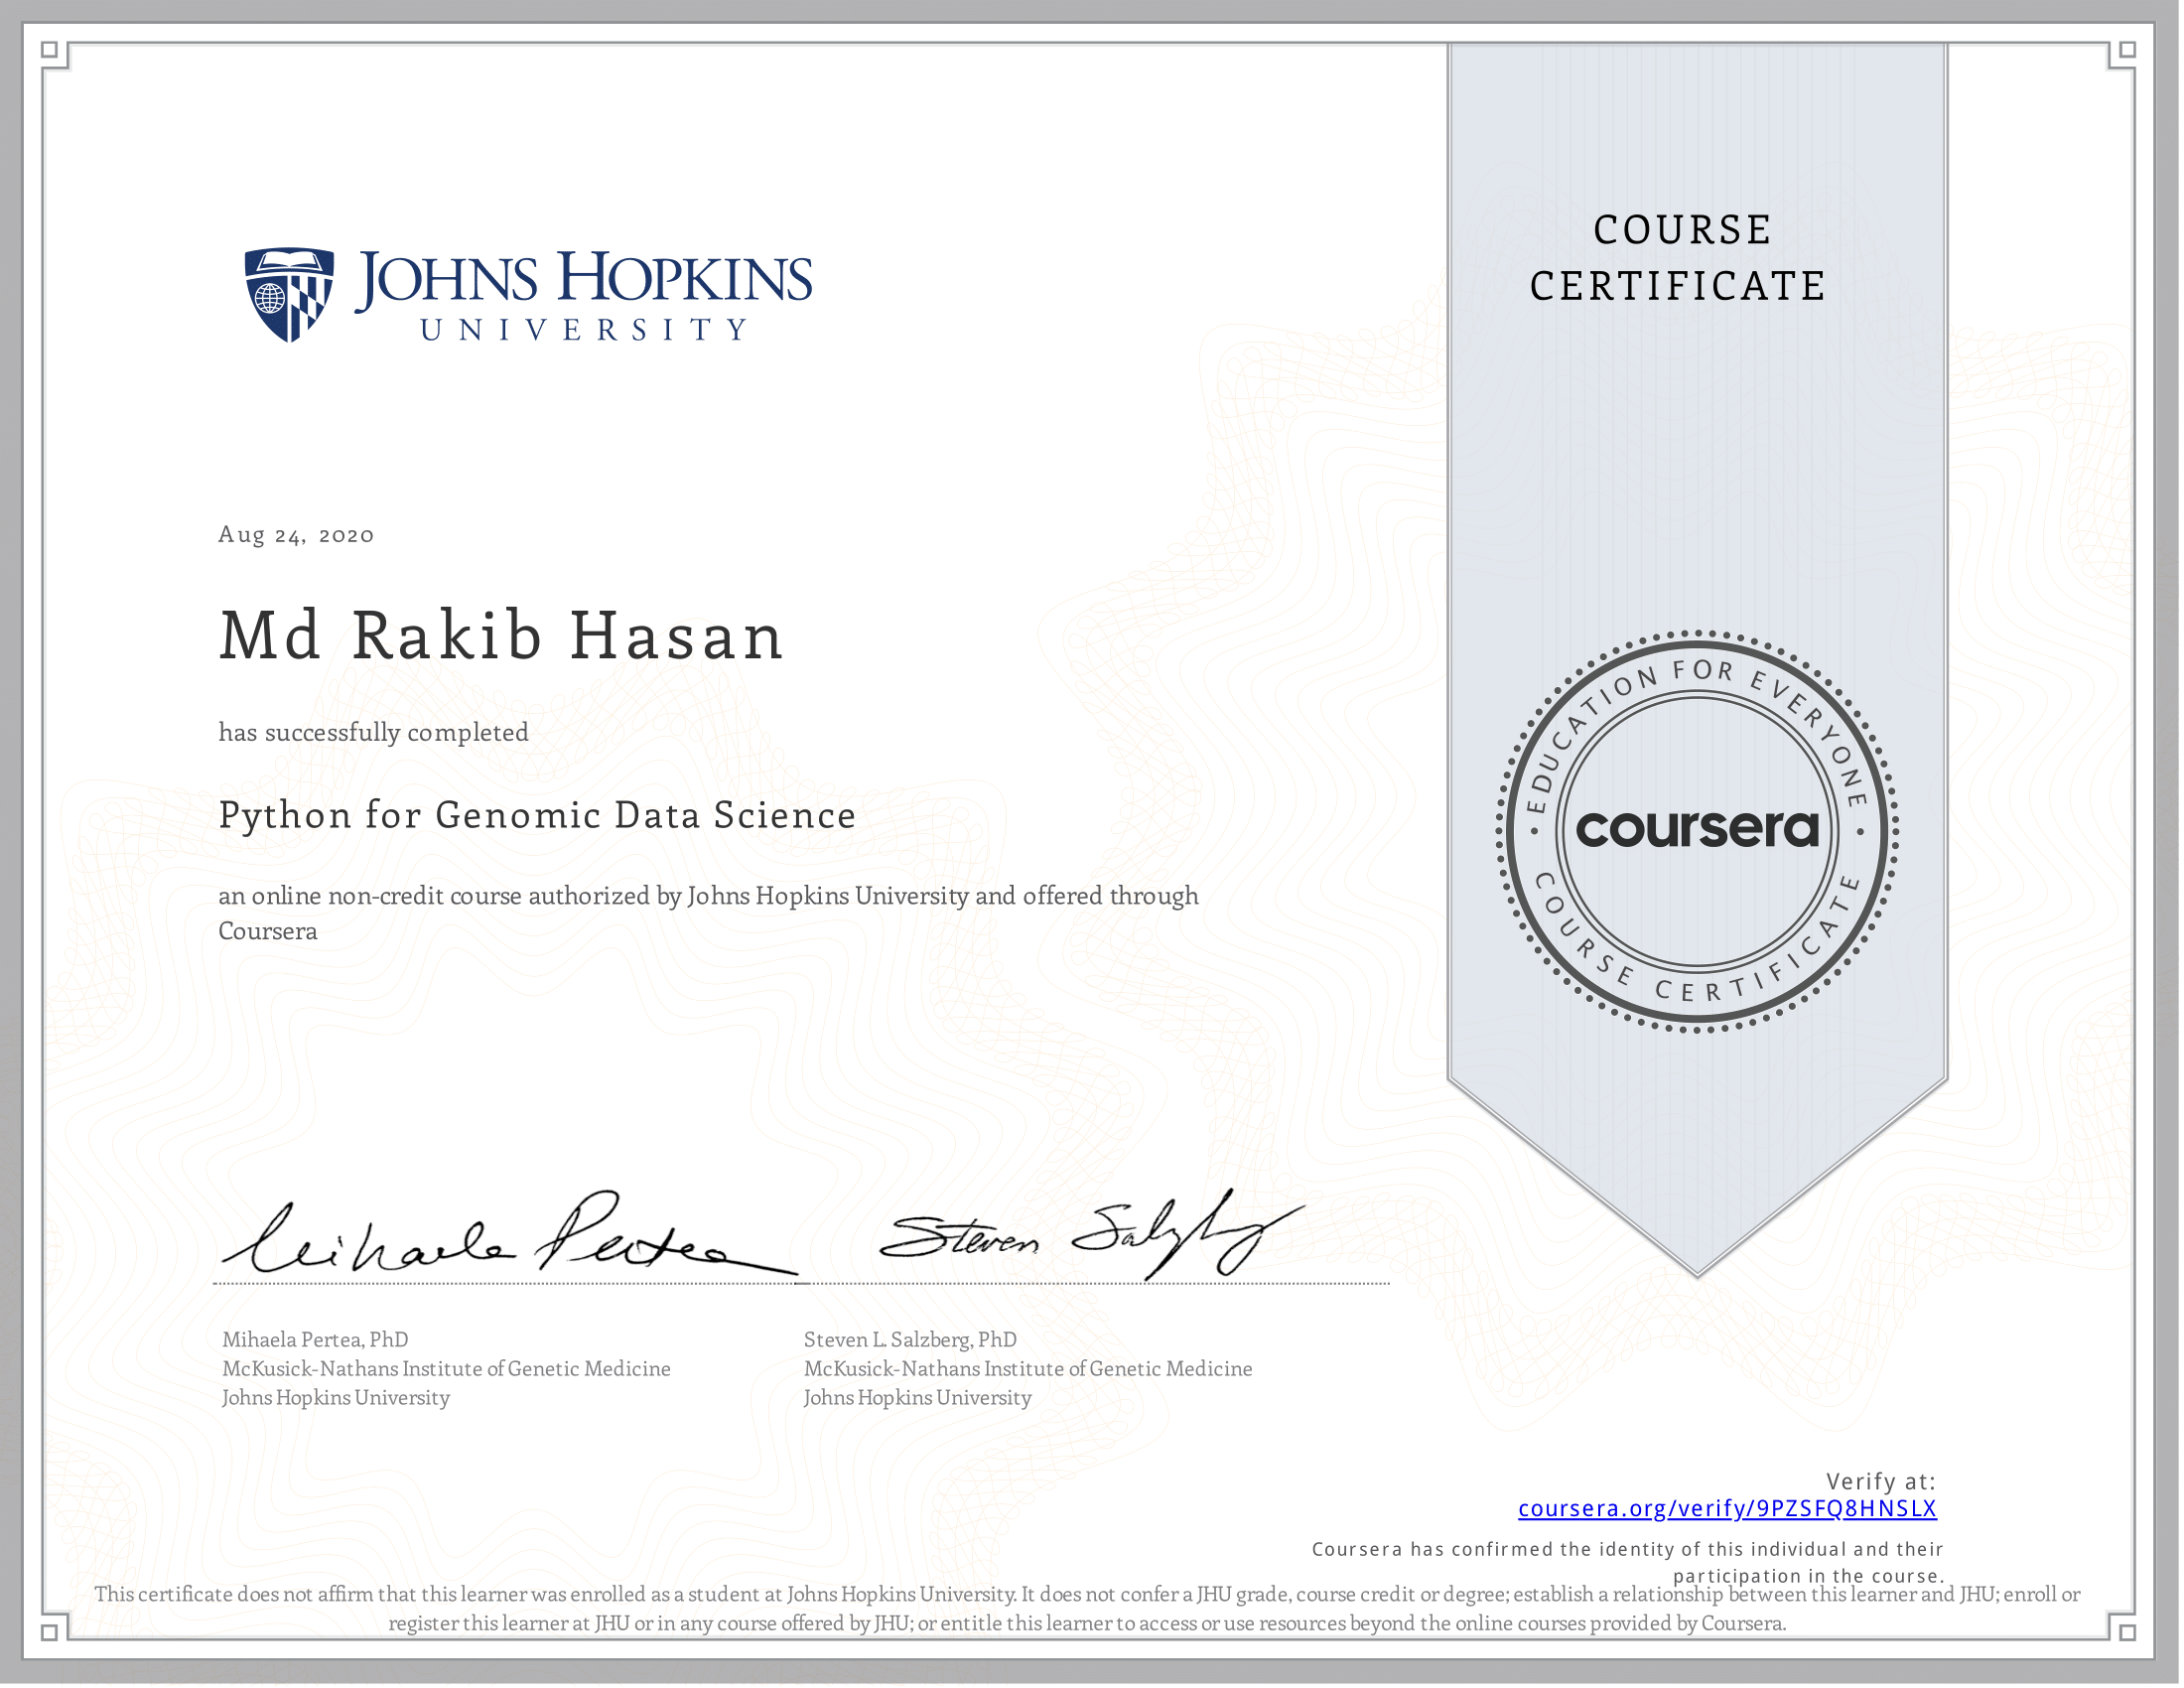
Task: Select the recipient name Md Rakib Hasan
Action: click(501, 636)
